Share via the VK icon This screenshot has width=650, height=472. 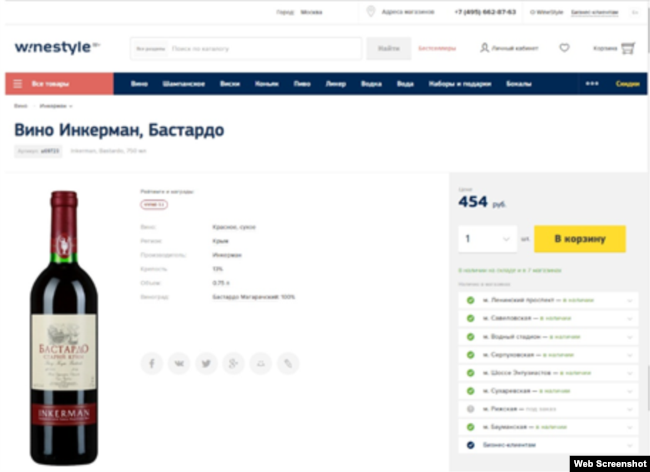[179, 363]
